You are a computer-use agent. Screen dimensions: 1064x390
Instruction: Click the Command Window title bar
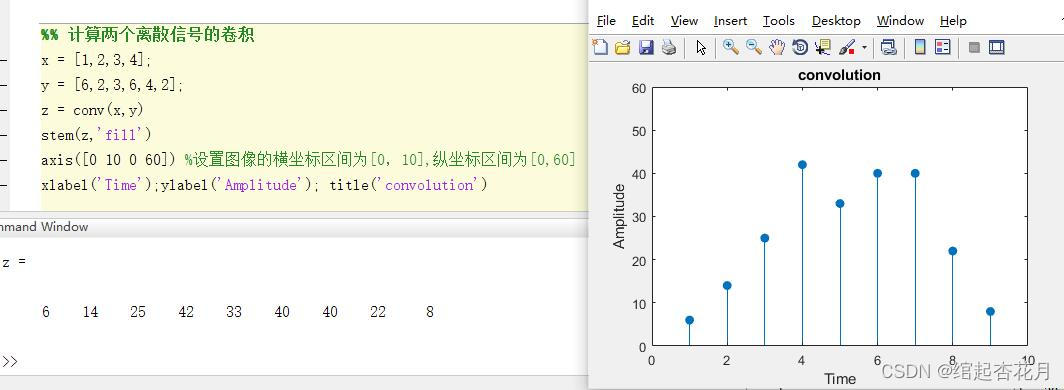coord(294,227)
